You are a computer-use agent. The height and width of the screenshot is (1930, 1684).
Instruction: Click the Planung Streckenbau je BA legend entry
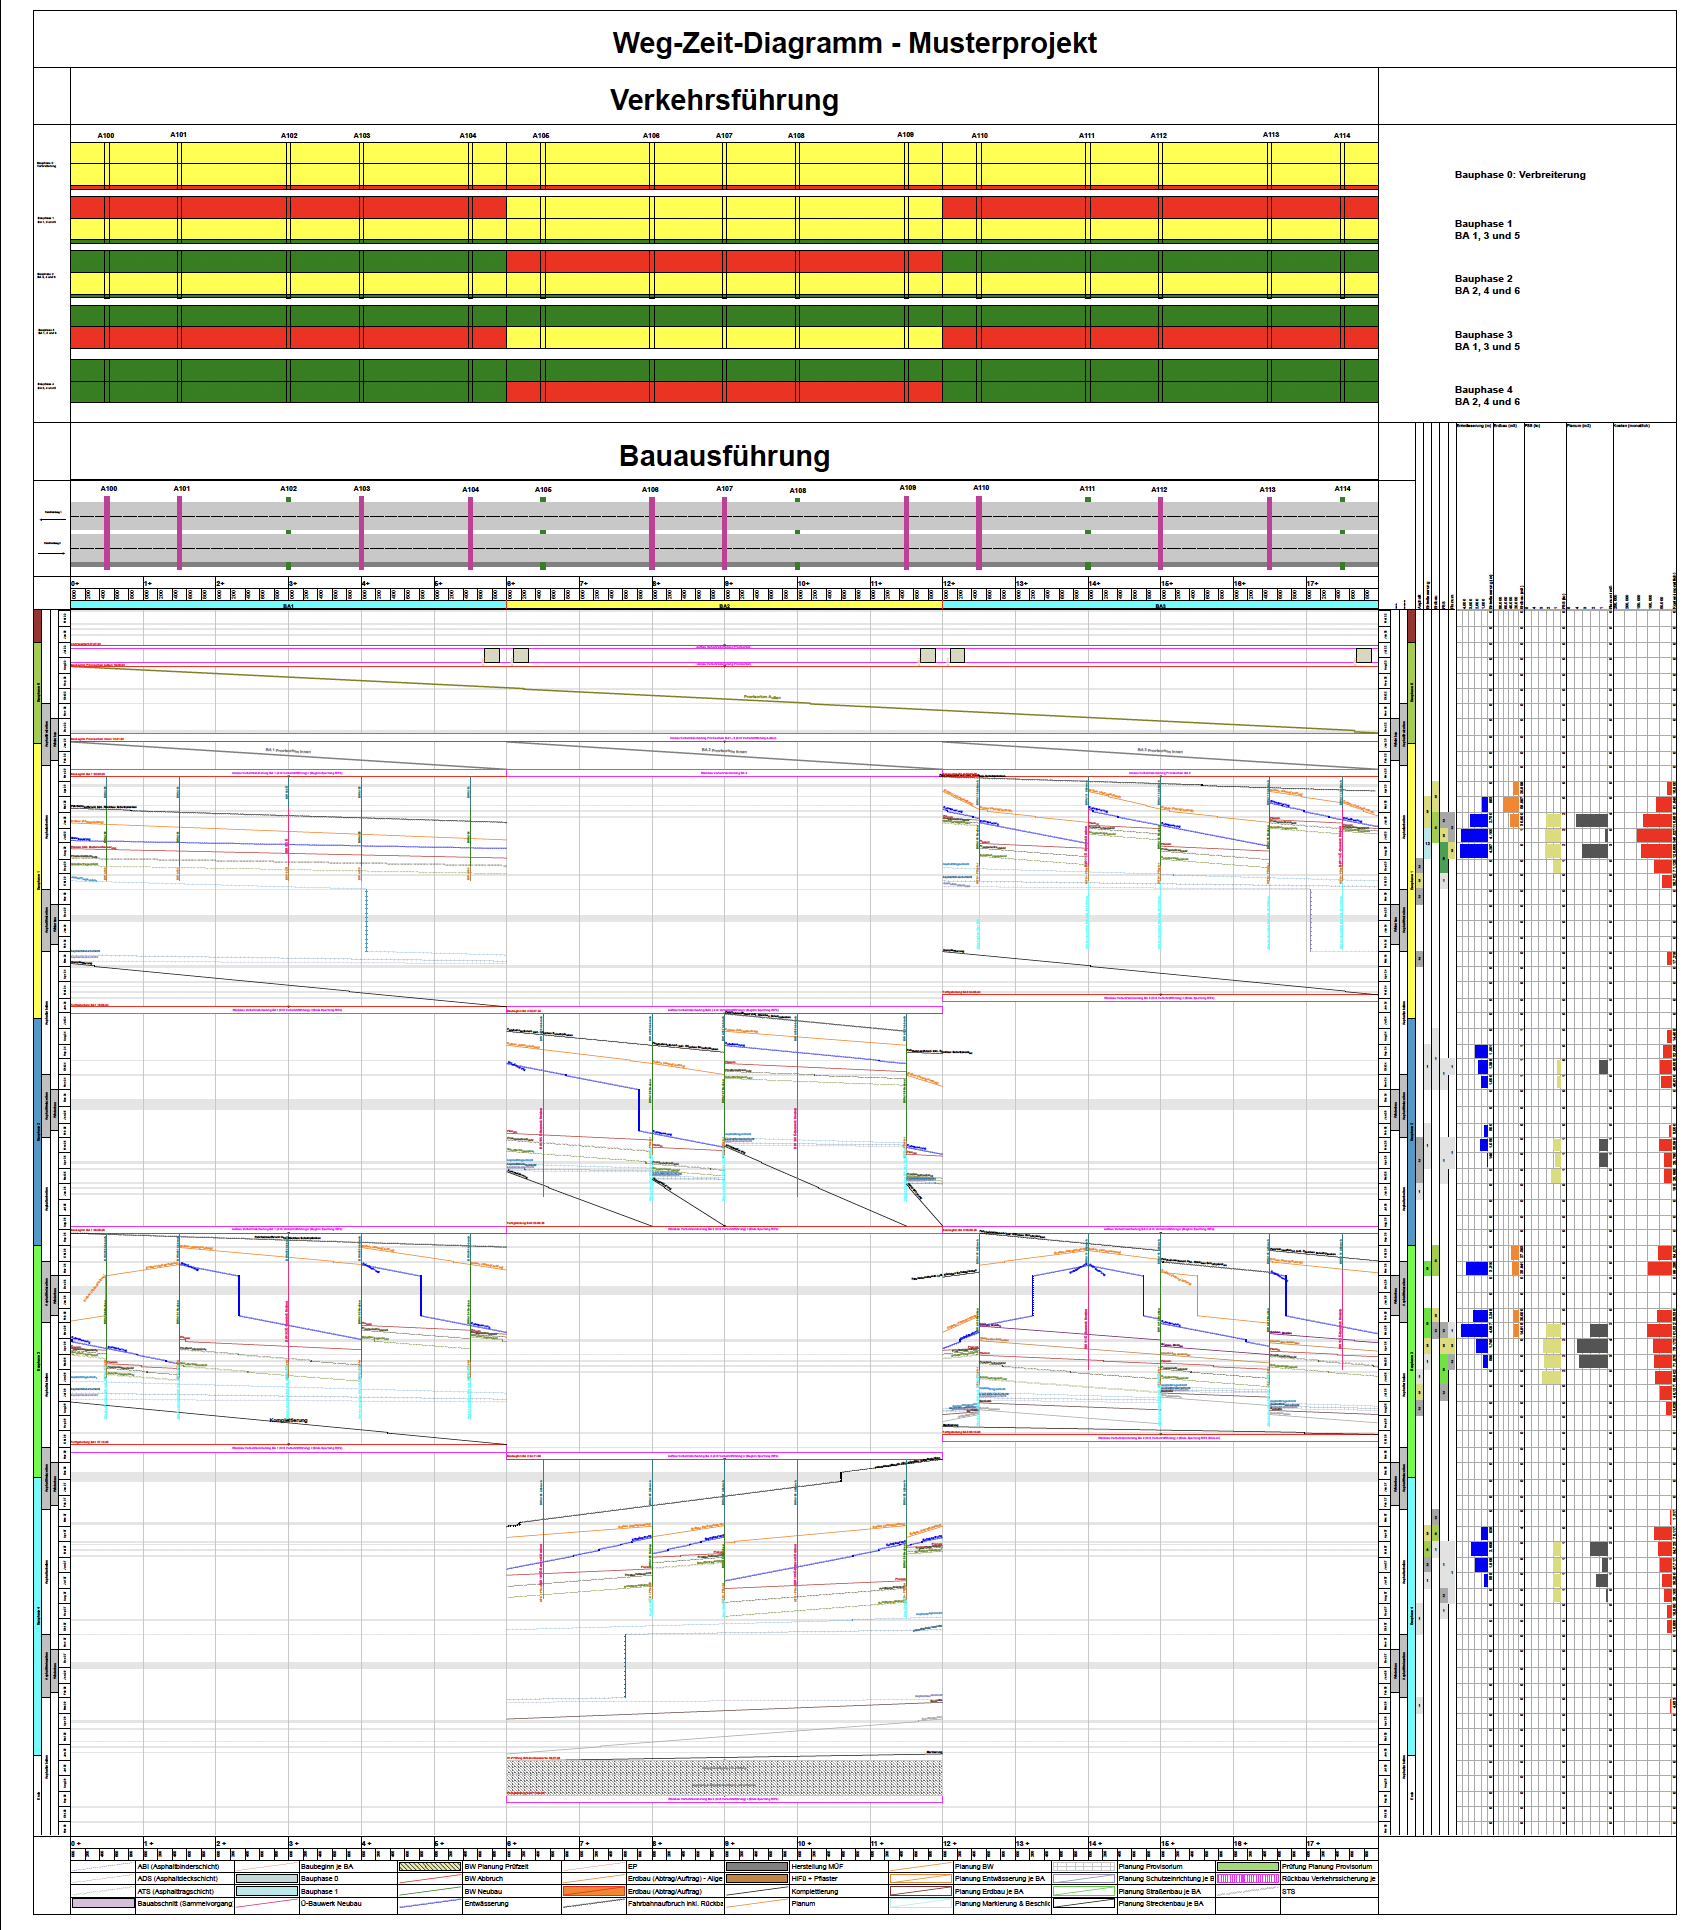[1160, 1904]
